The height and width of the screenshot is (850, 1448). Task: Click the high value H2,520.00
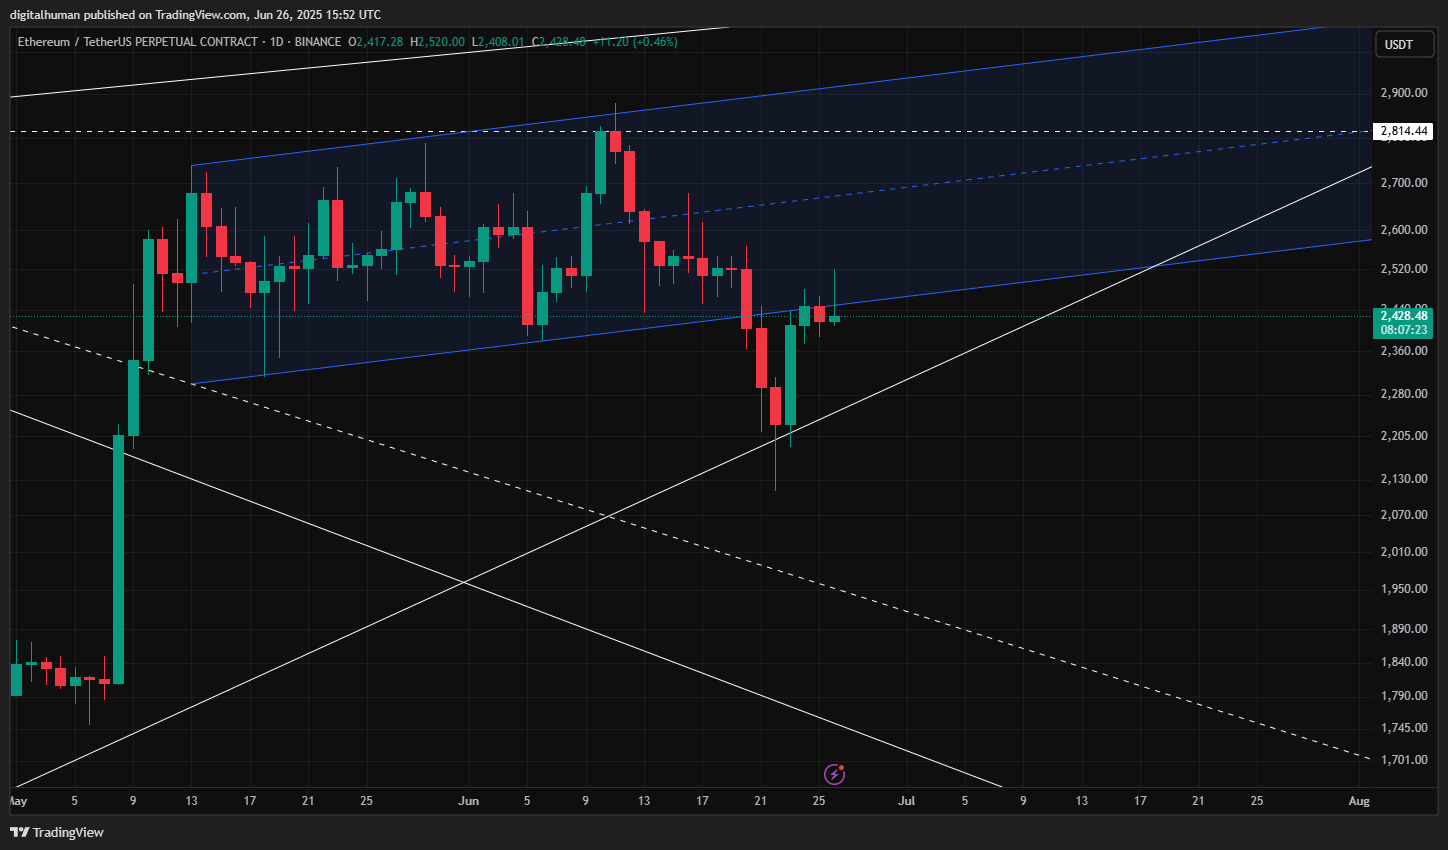click(437, 42)
